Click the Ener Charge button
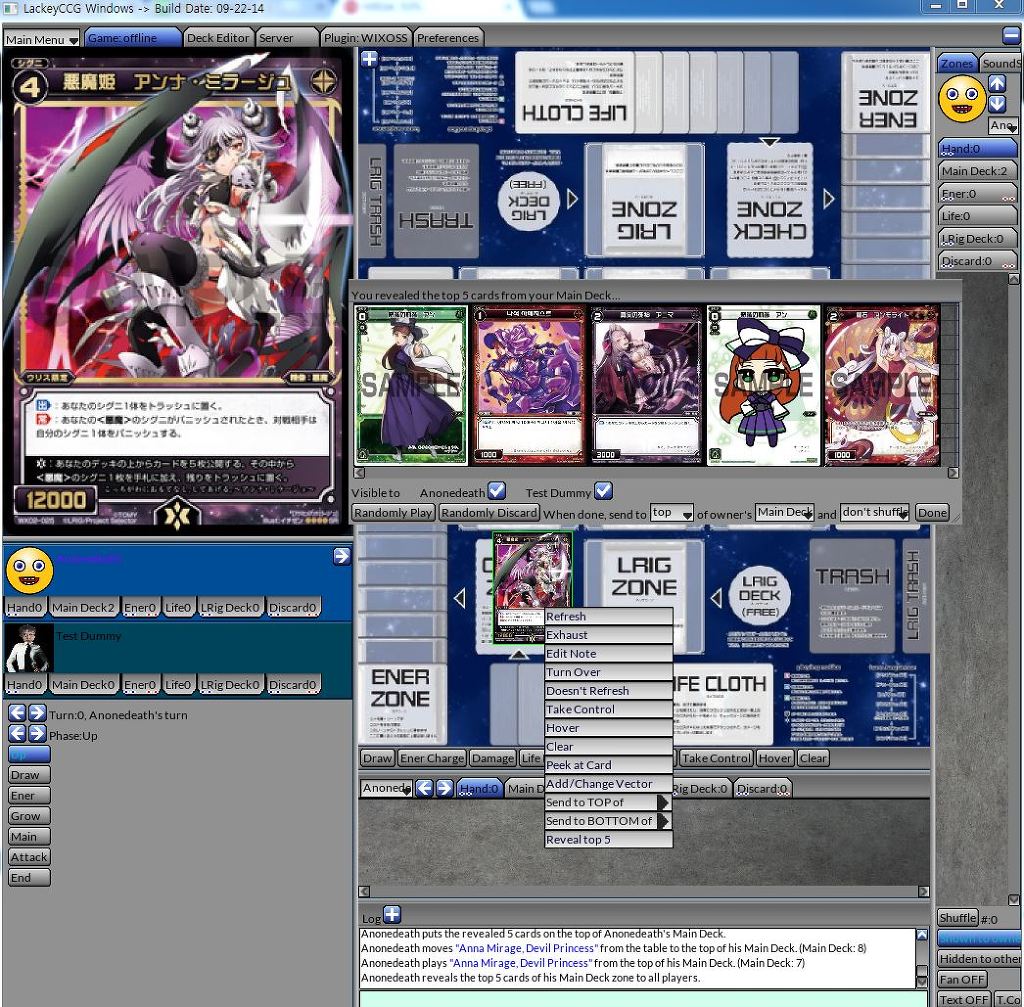The width and height of the screenshot is (1024, 1007). tap(432, 758)
